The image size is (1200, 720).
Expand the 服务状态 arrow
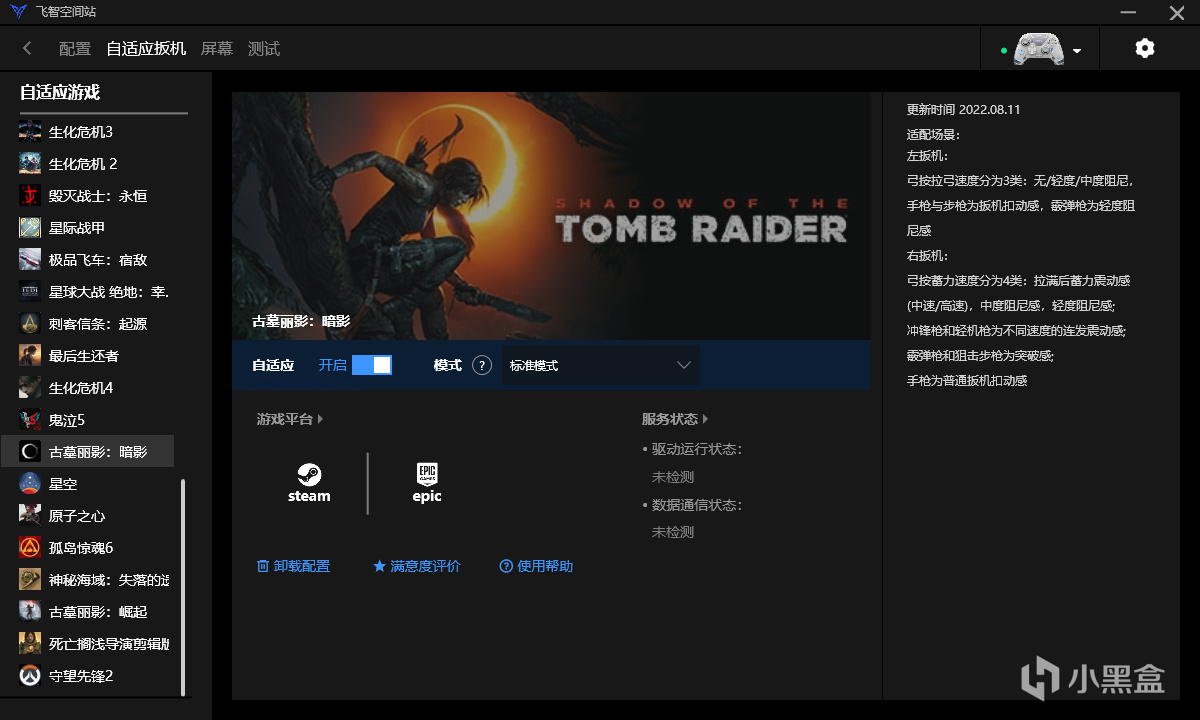(x=705, y=419)
